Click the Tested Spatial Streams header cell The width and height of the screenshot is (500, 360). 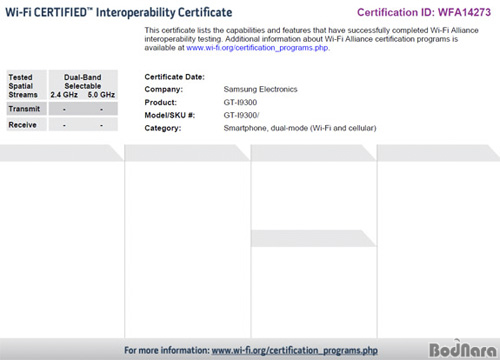tap(26, 86)
